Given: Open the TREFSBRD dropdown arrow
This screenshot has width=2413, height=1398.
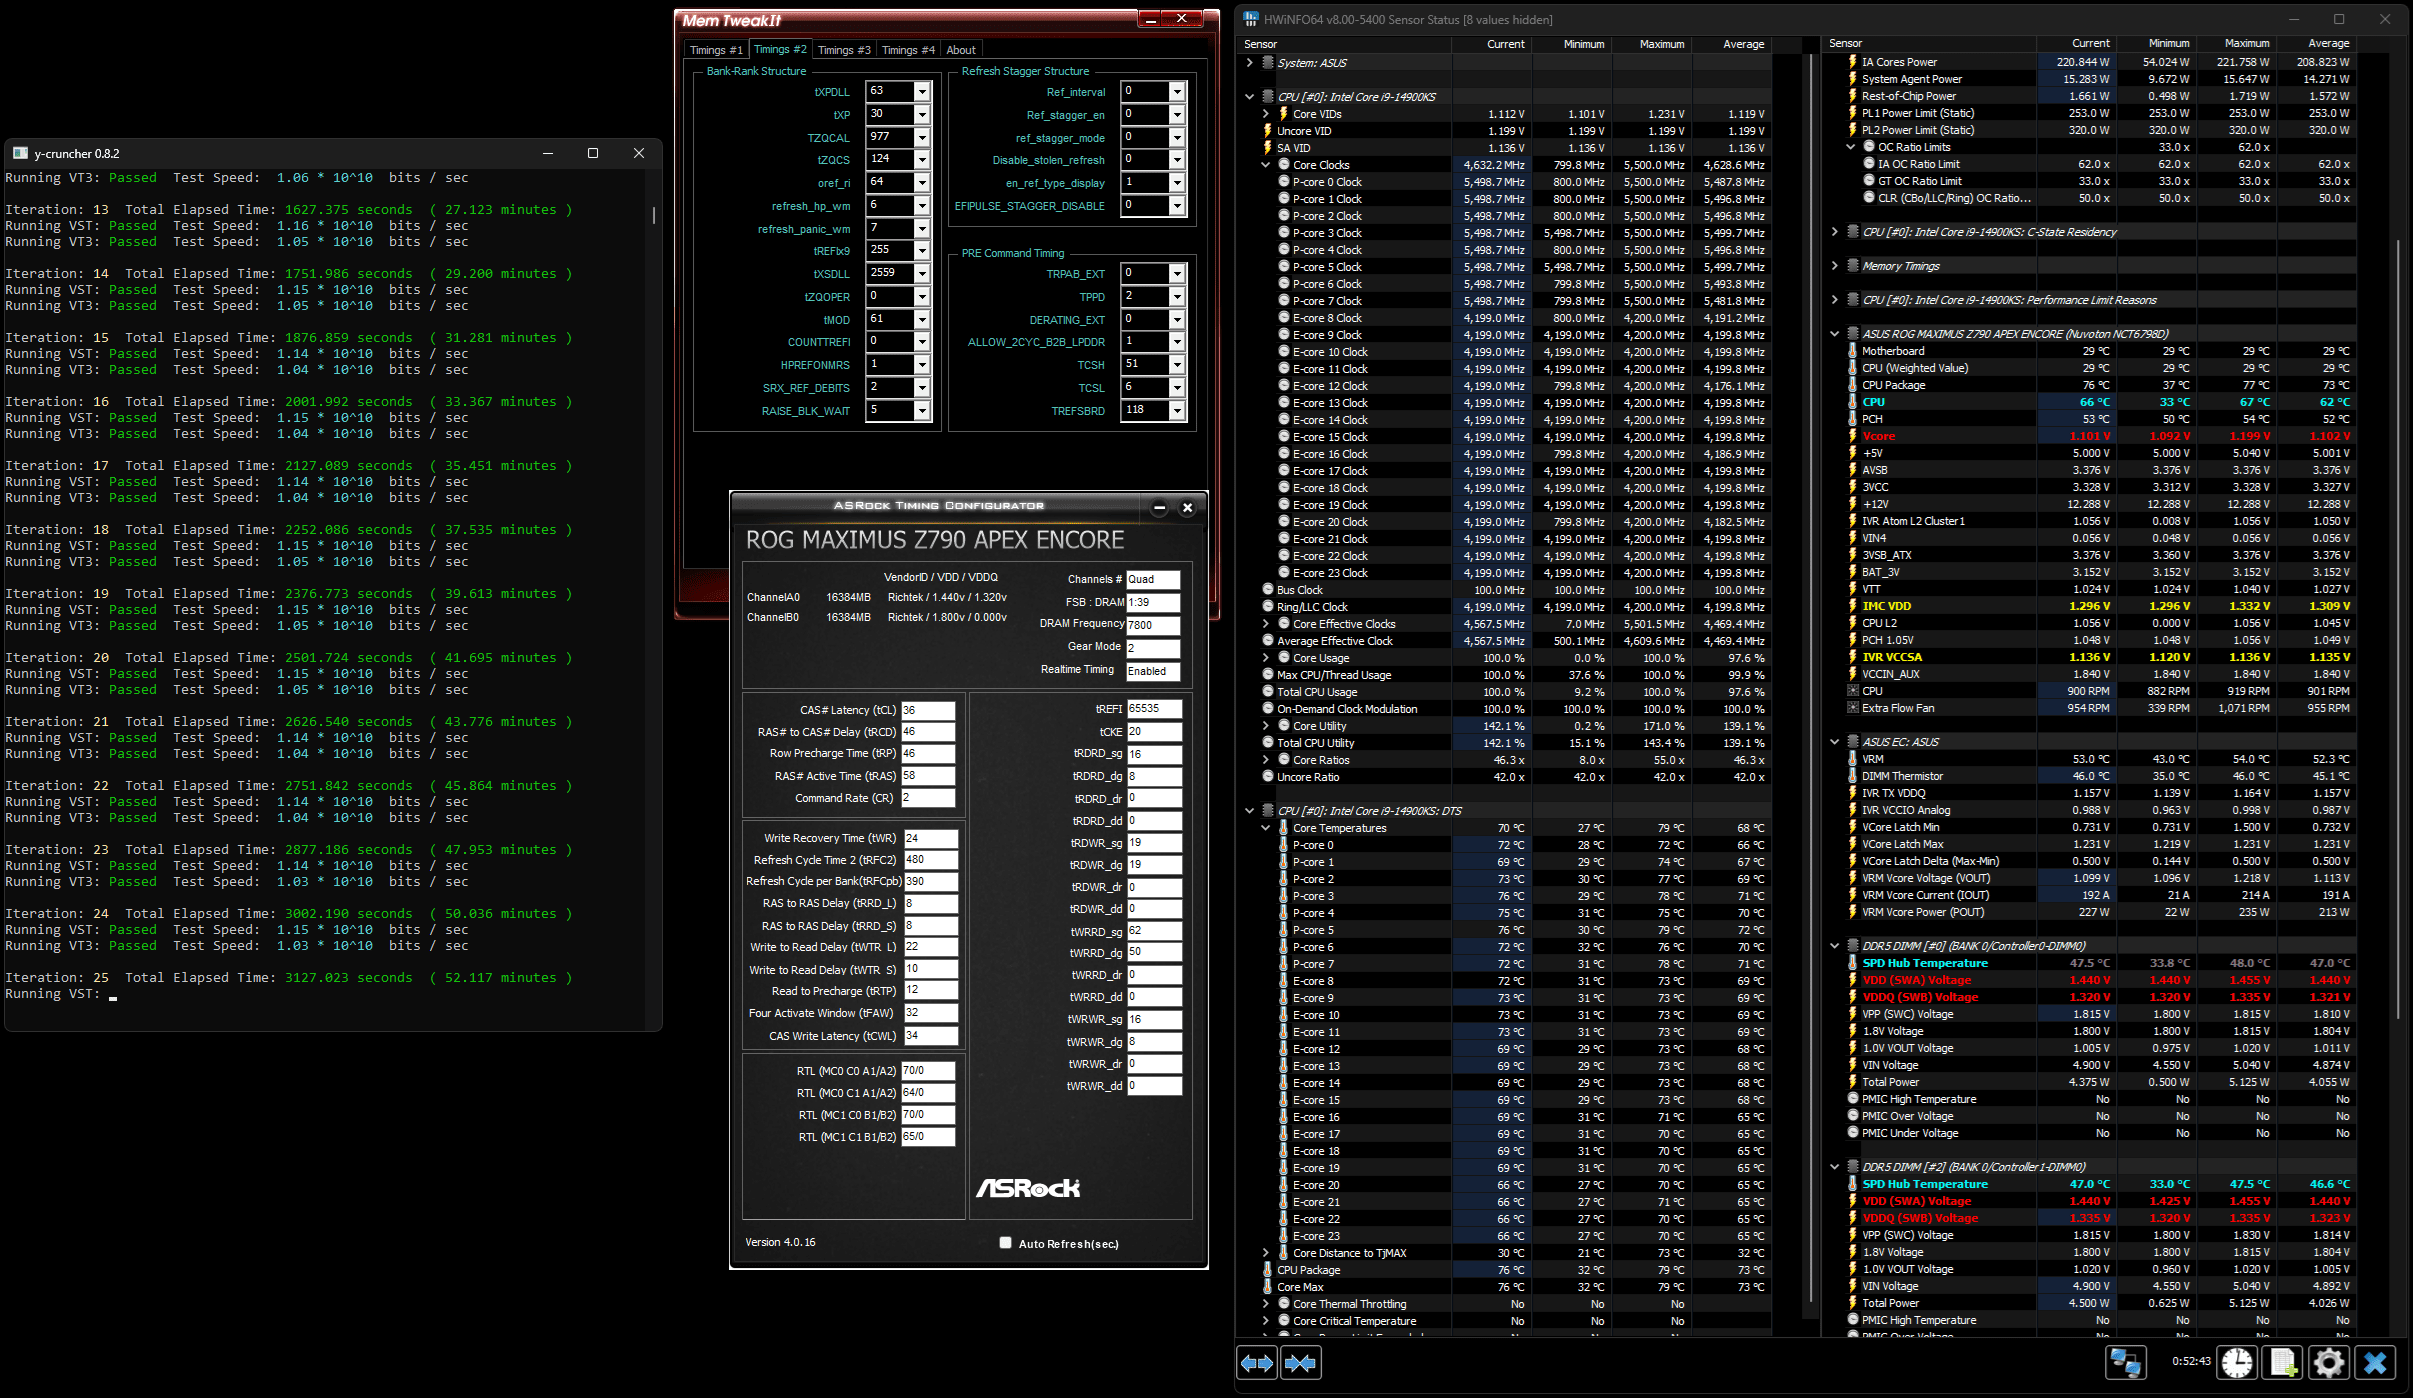Looking at the screenshot, I should [x=1177, y=411].
